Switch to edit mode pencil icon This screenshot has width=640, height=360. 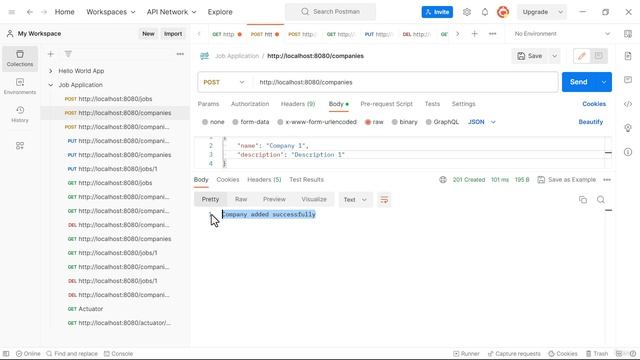click(x=582, y=56)
